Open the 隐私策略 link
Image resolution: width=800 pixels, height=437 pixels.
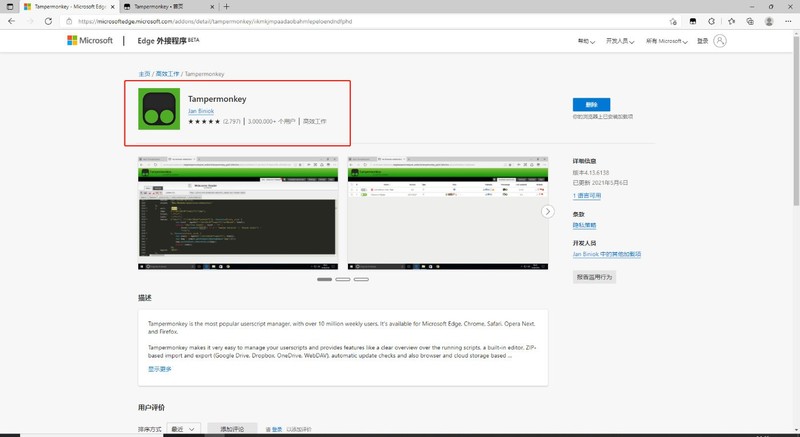pos(584,225)
